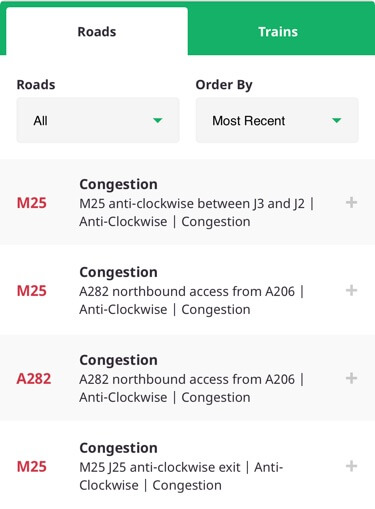Click the red M25 label for J25 exit
375x509 pixels.
tap(32, 467)
